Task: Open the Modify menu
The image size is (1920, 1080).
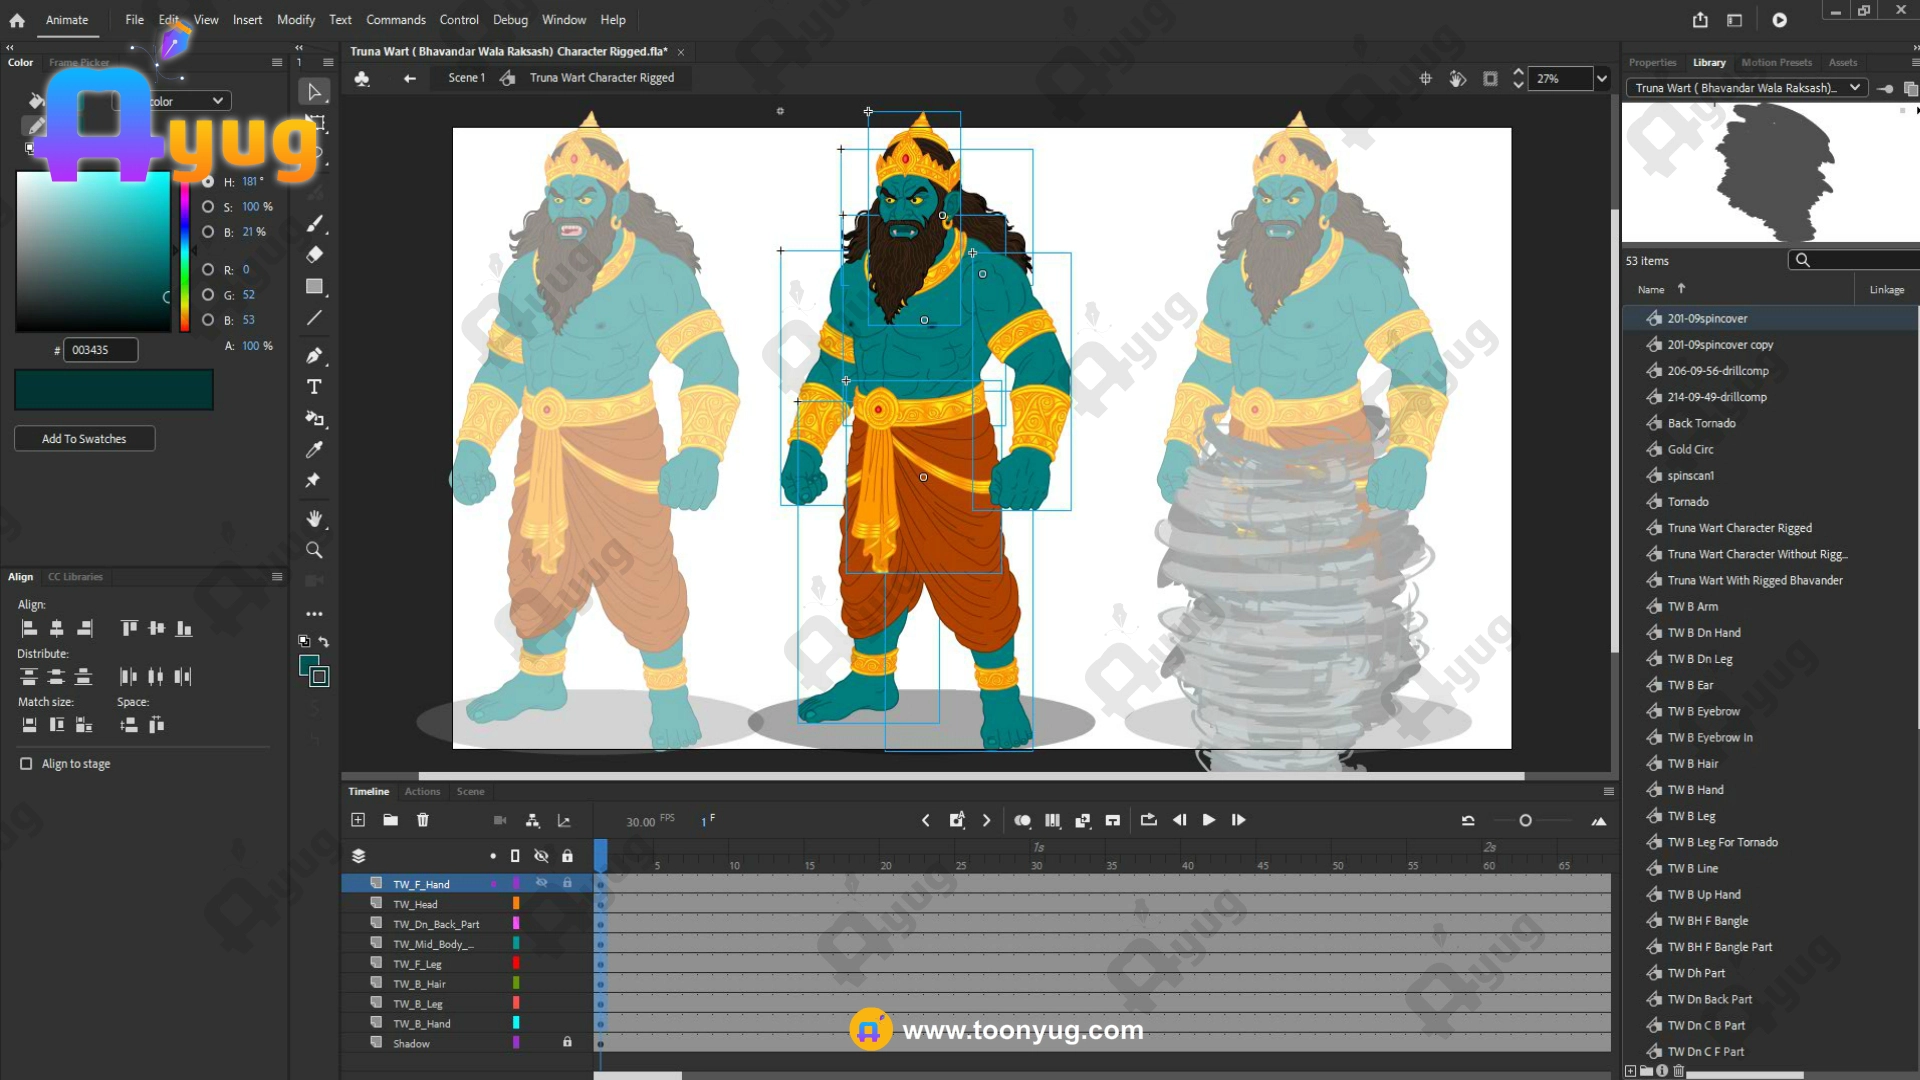Action: click(x=295, y=20)
